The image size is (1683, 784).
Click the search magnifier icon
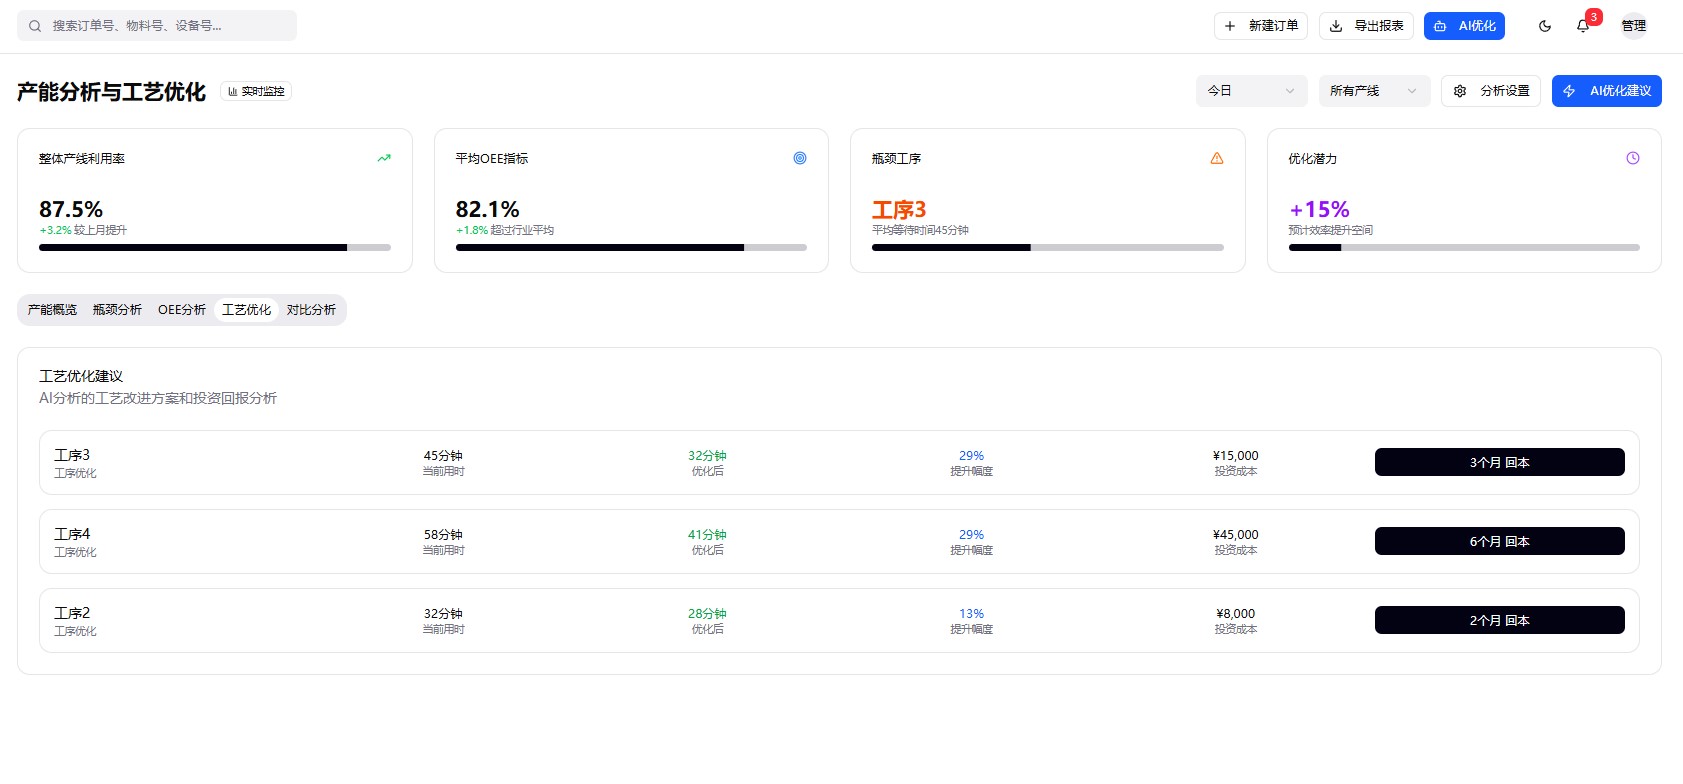[35, 26]
